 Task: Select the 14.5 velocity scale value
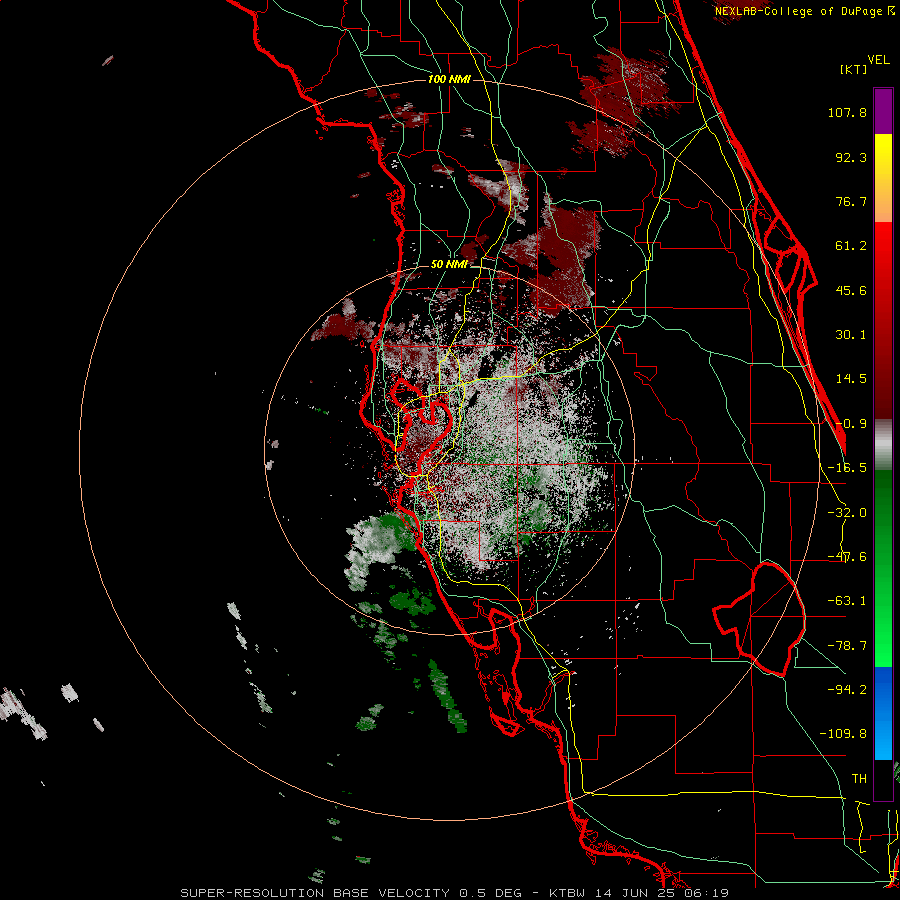pyautogui.click(x=851, y=379)
